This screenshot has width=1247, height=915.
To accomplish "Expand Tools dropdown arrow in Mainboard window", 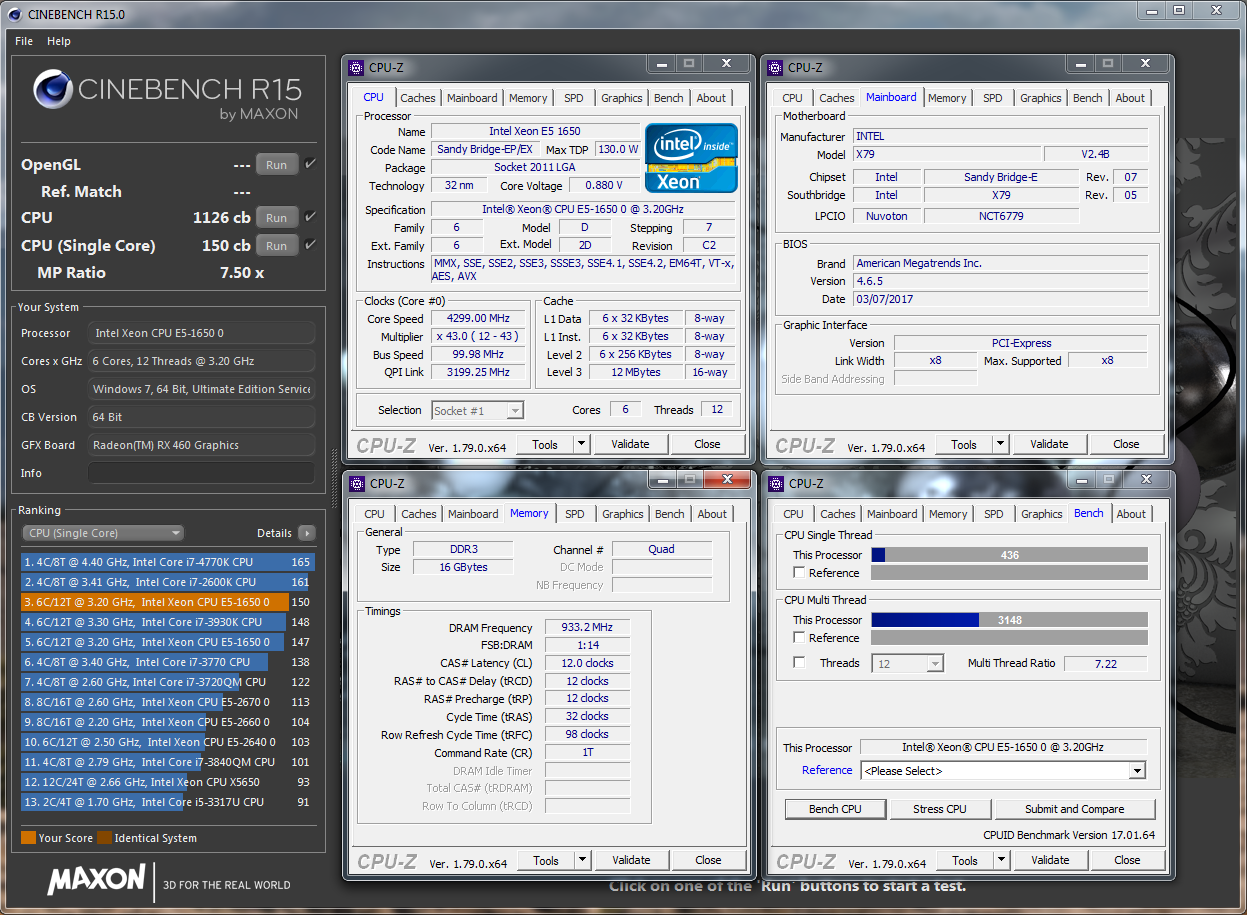I will pos(1000,444).
